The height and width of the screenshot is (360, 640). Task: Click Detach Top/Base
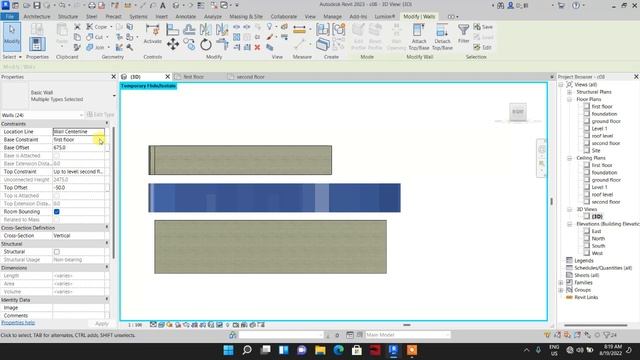click(442, 37)
